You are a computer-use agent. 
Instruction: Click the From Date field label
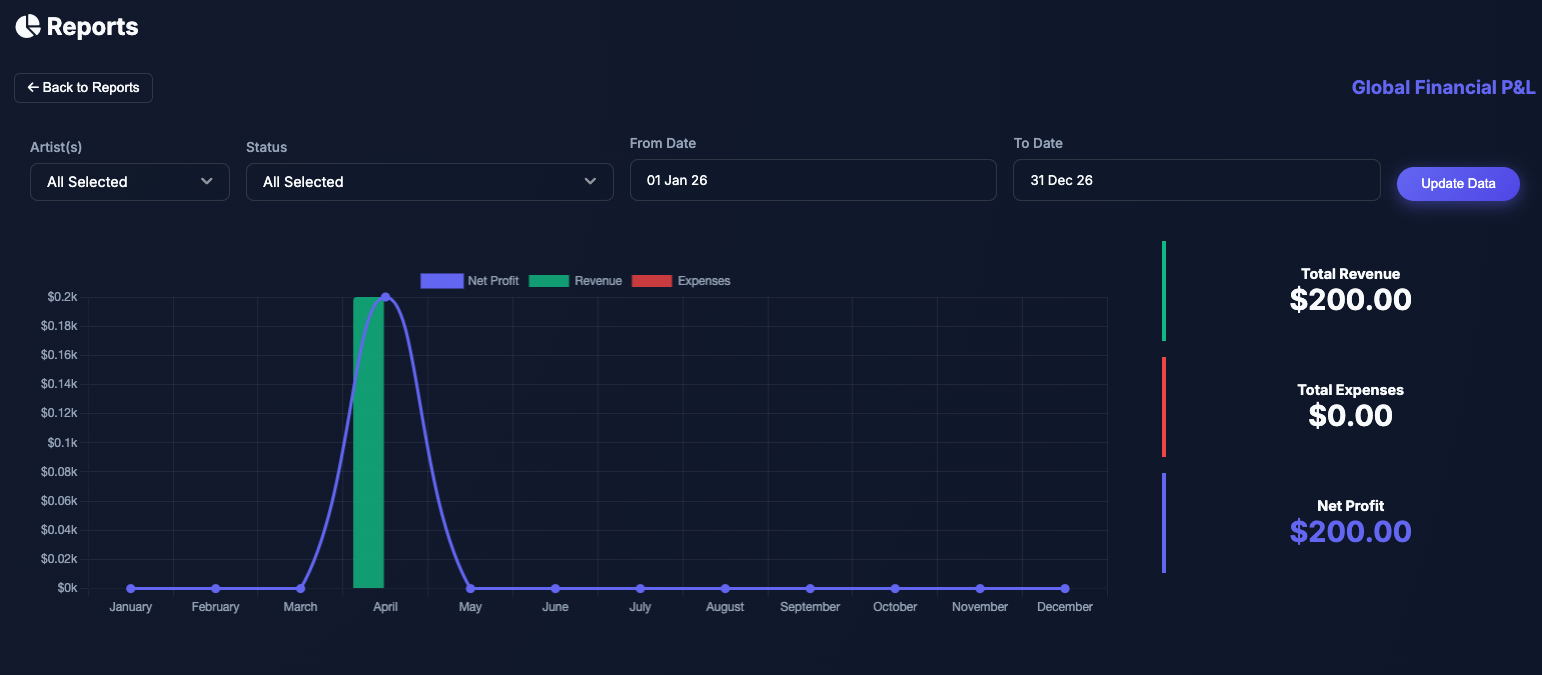click(663, 143)
